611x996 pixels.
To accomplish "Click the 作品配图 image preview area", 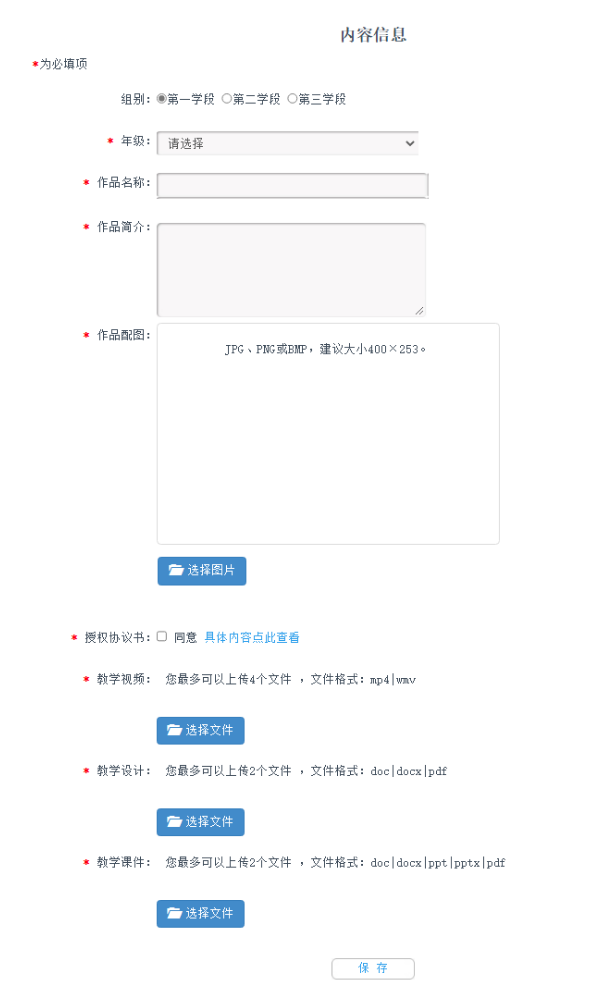I will point(328,433).
